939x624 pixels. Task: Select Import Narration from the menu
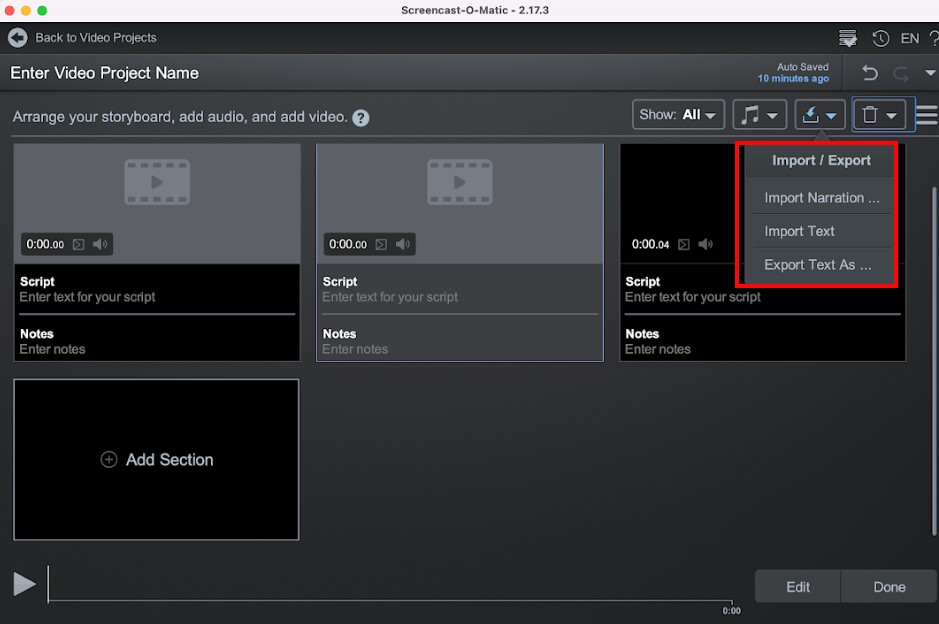coord(820,197)
